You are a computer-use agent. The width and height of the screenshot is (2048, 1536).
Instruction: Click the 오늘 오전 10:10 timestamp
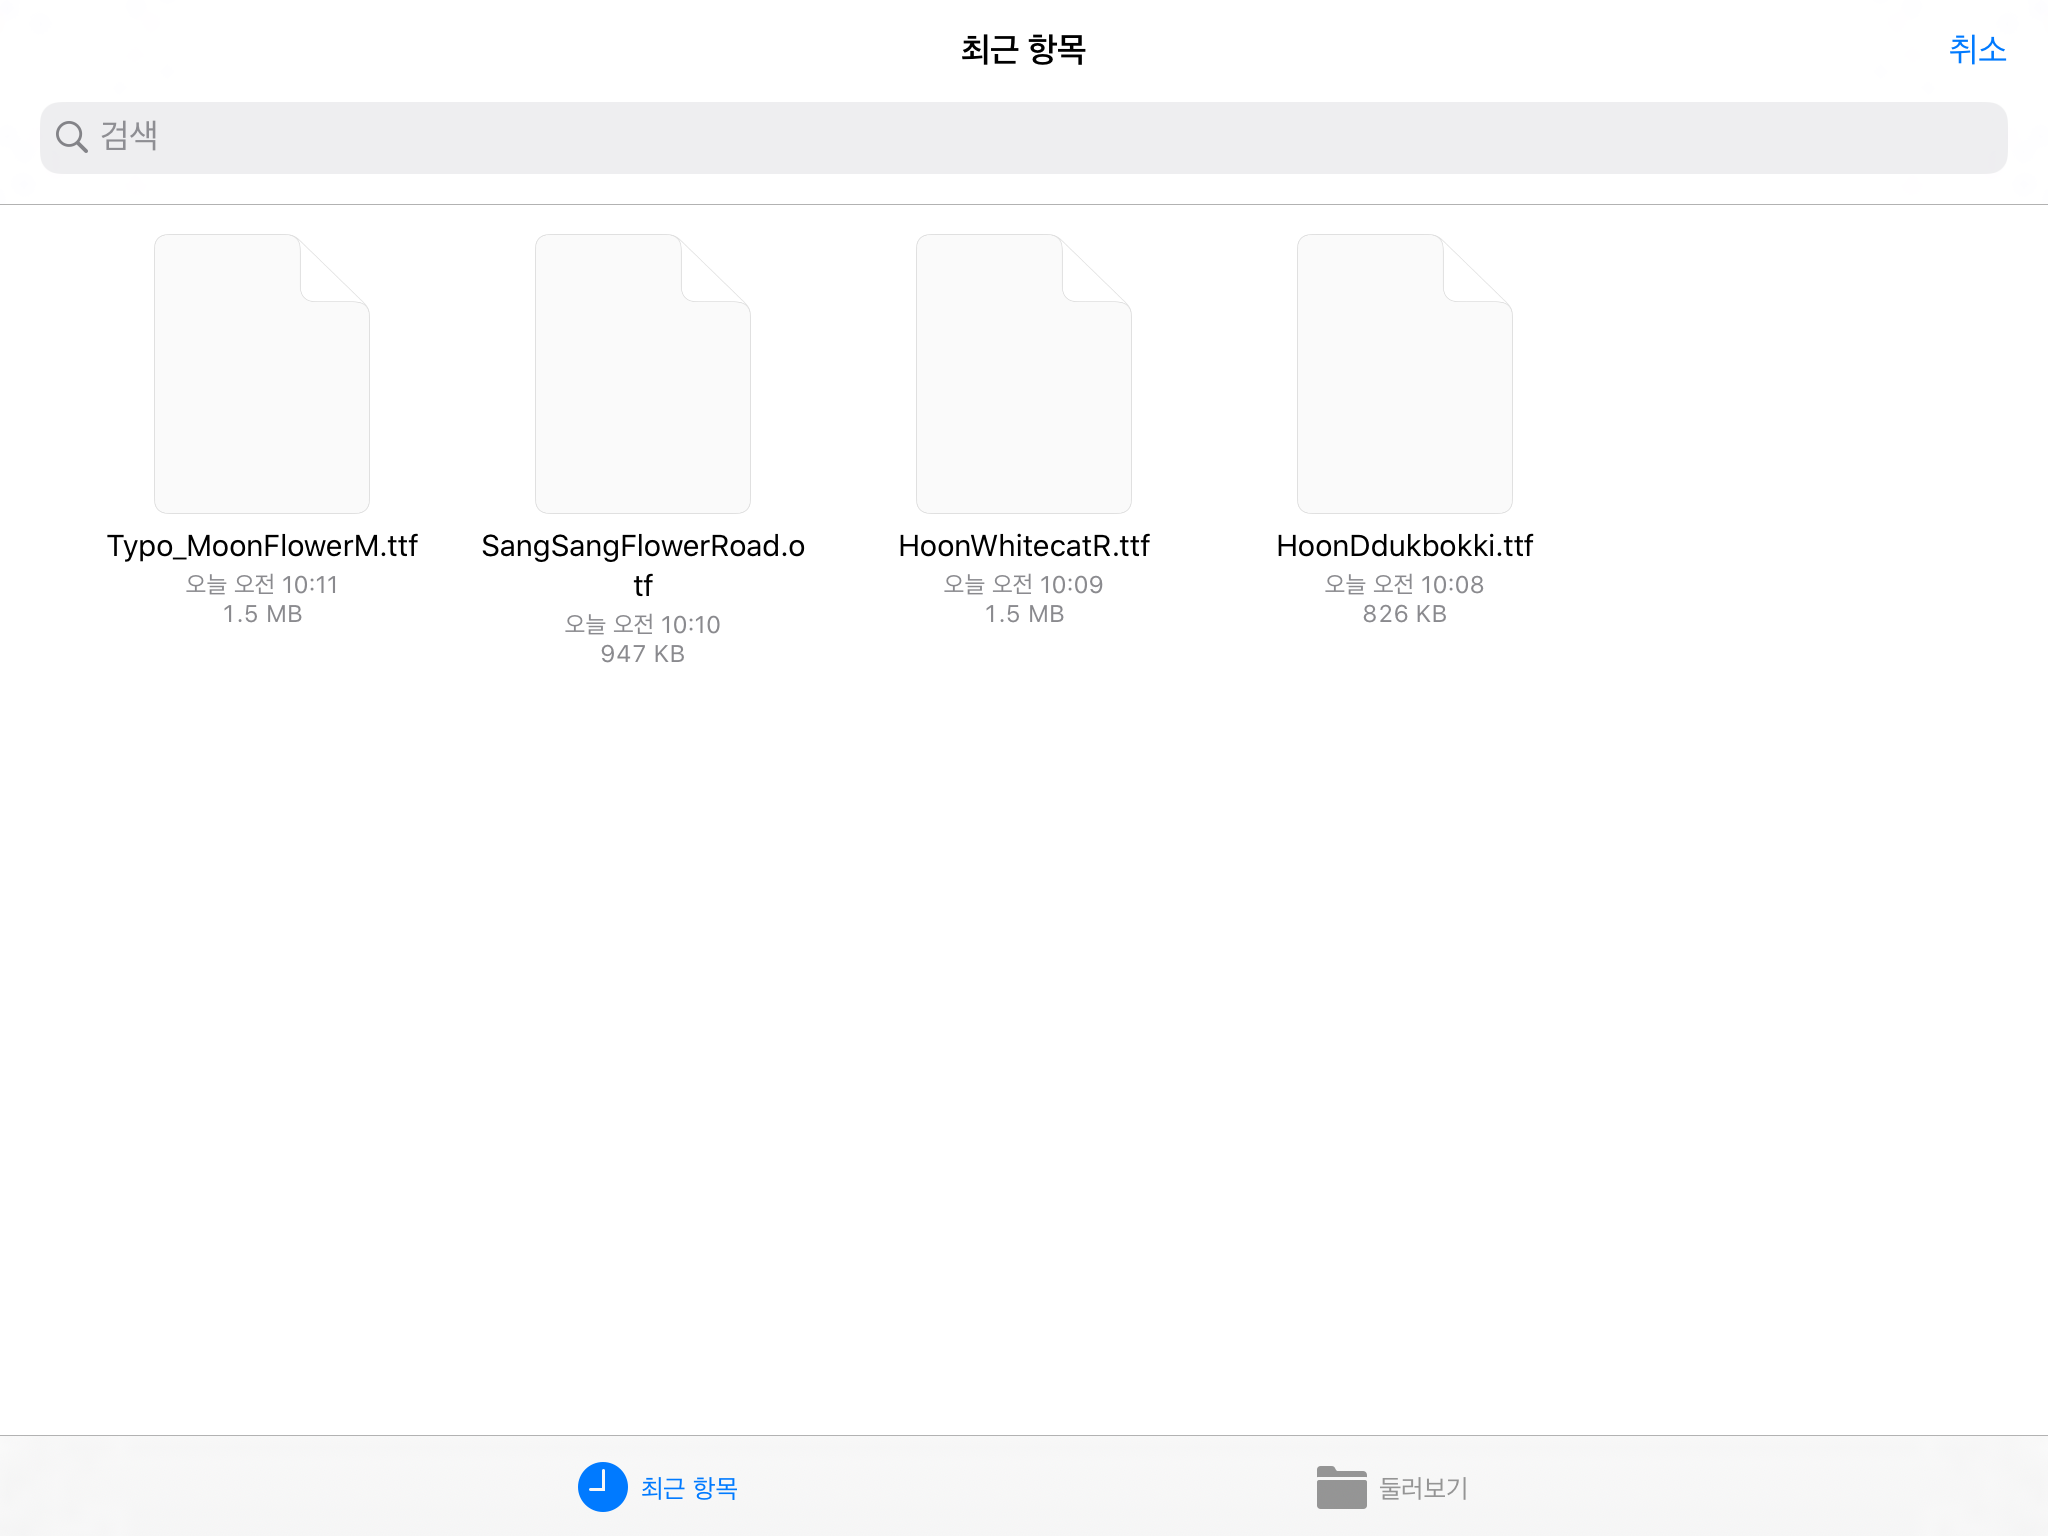pyautogui.click(x=643, y=625)
